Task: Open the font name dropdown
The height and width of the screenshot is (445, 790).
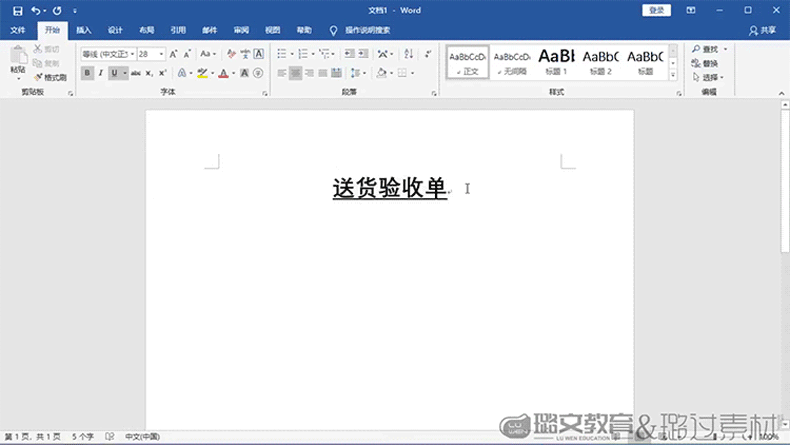Action: pos(133,54)
